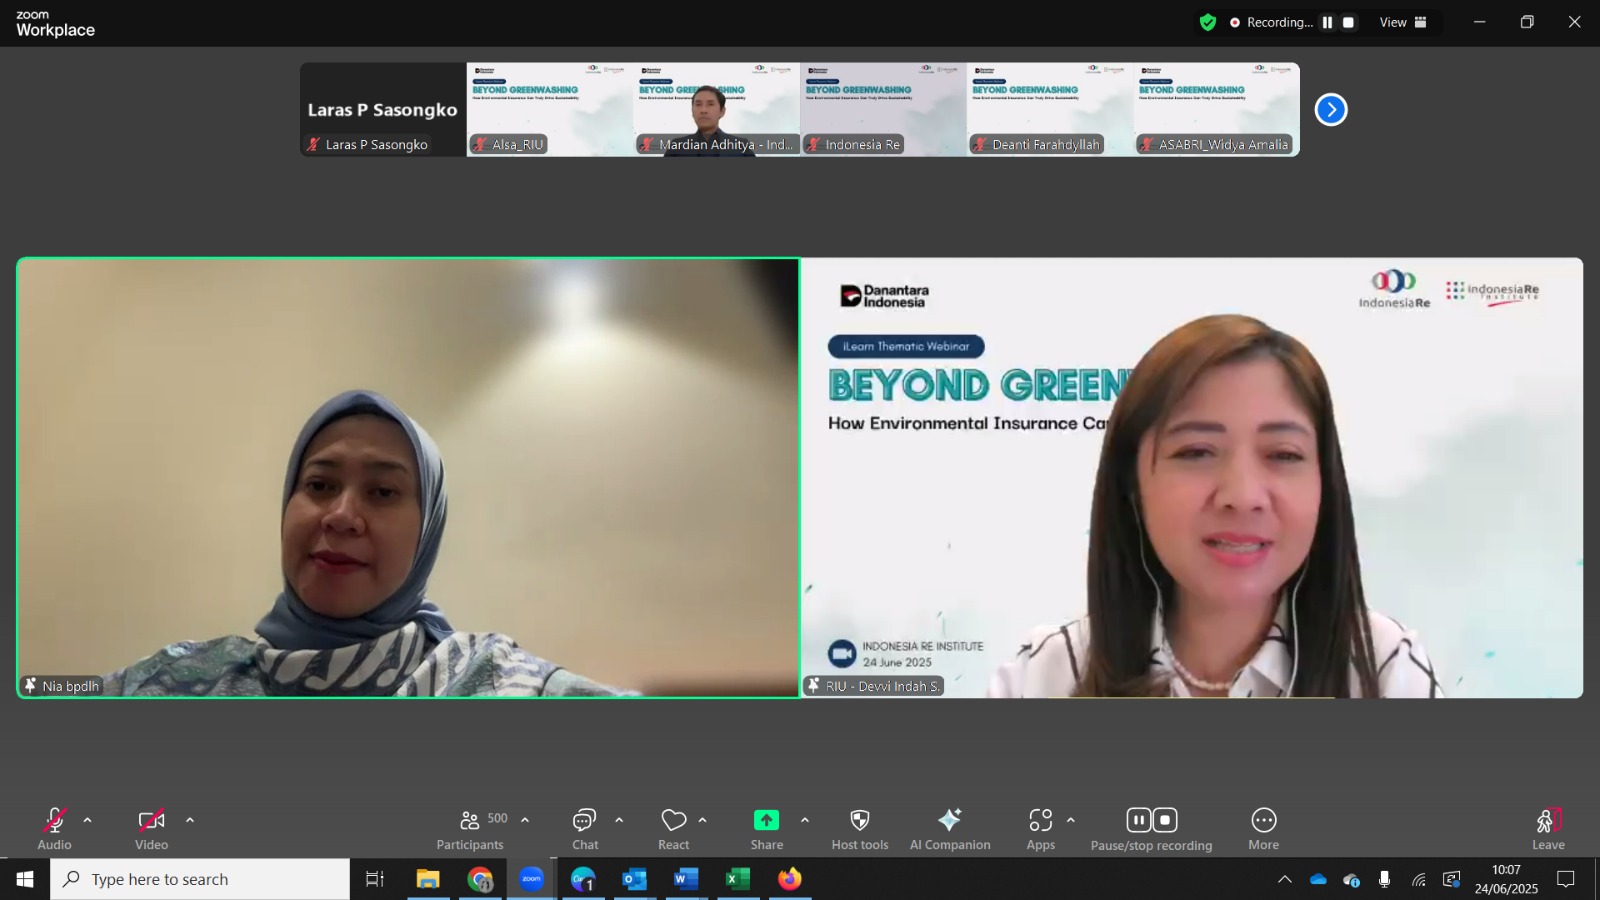The image size is (1600, 900).
Task: Pause recording in the top bar
Action: coord(1327,22)
